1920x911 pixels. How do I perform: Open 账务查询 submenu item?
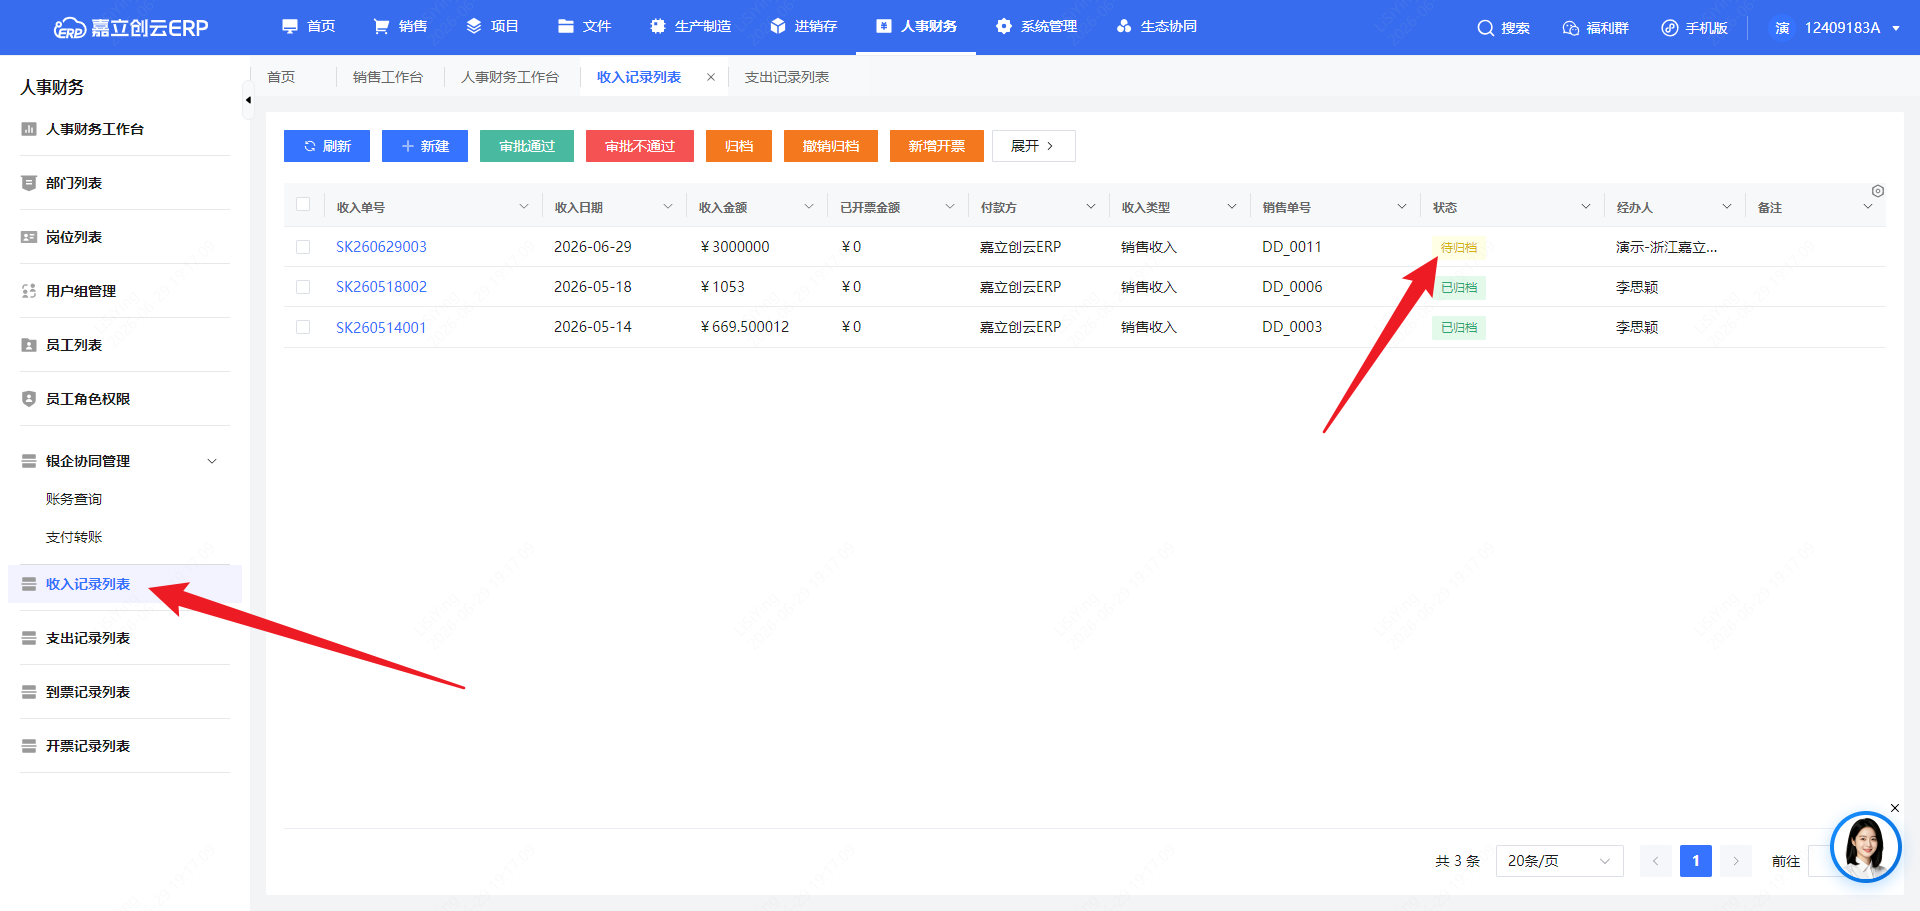tap(74, 499)
